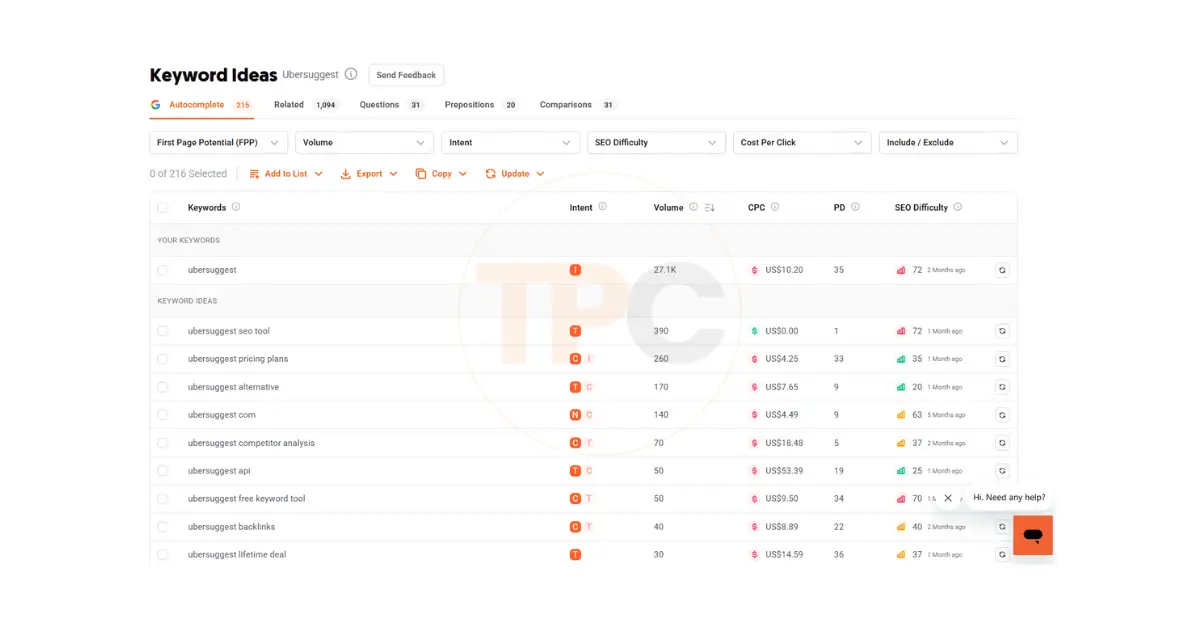Image resolution: width=1200 pixels, height=628 pixels.
Task: Toggle the select-all checkbox in Keywords header
Action: (163, 208)
